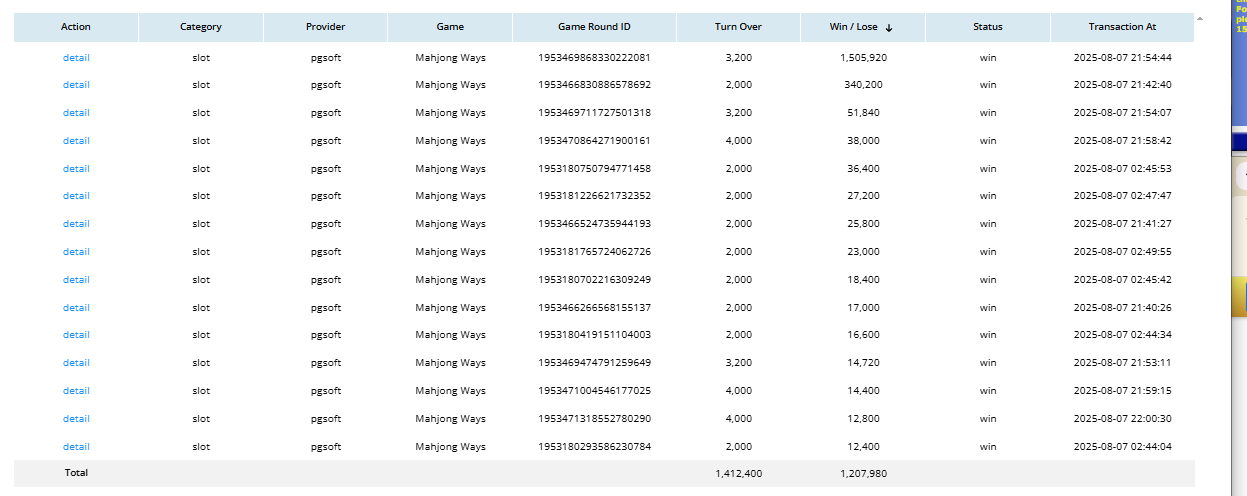1247x496 pixels.
Task: Select timestamp 2025-08-07 21:53:11
Action: pyautogui.click(x=1123, y=363)
